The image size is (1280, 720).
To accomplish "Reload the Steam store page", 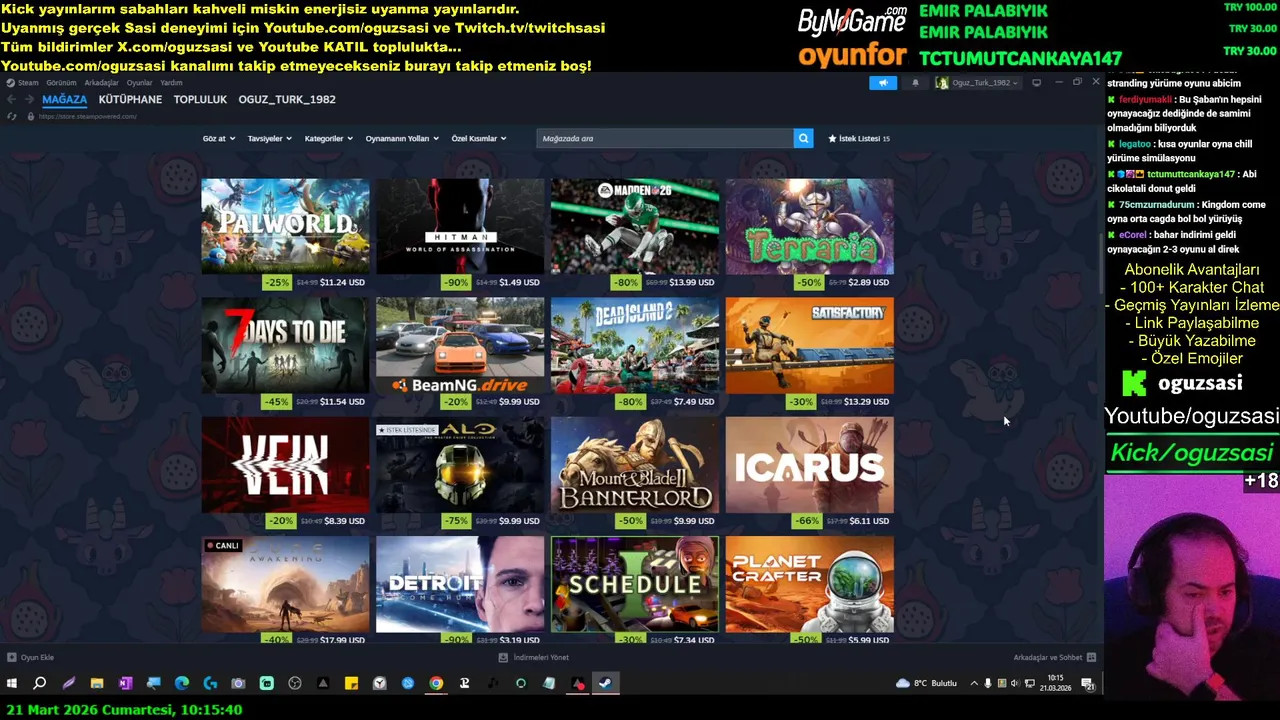I will [11, 116].
